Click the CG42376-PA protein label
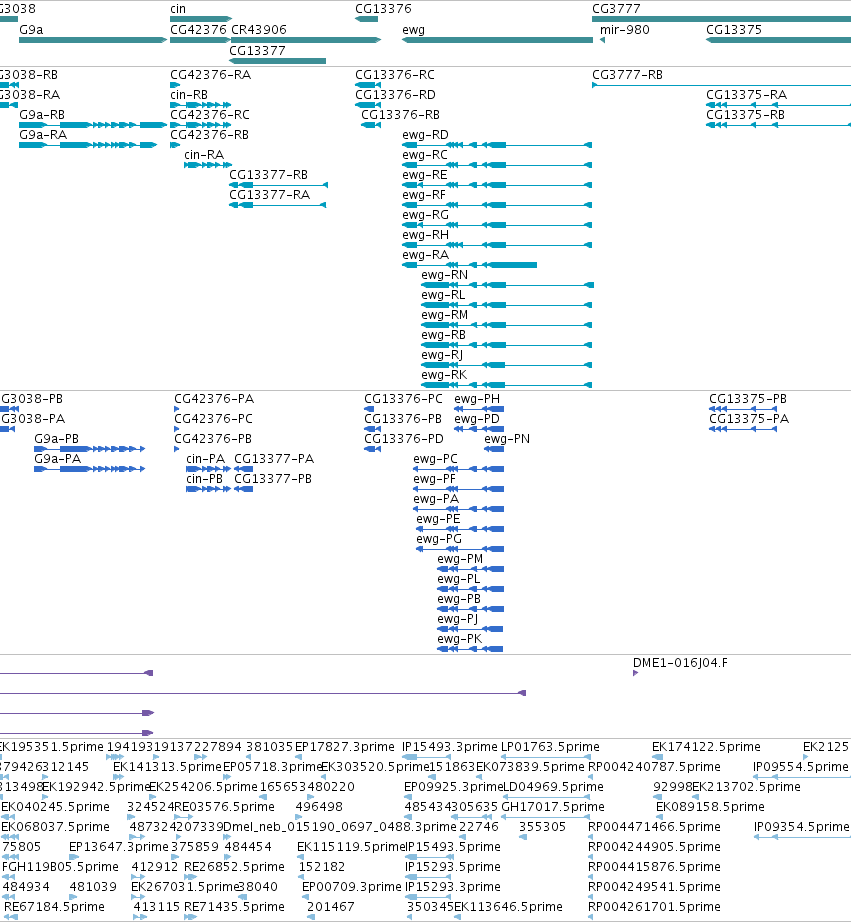 point(214,399)
